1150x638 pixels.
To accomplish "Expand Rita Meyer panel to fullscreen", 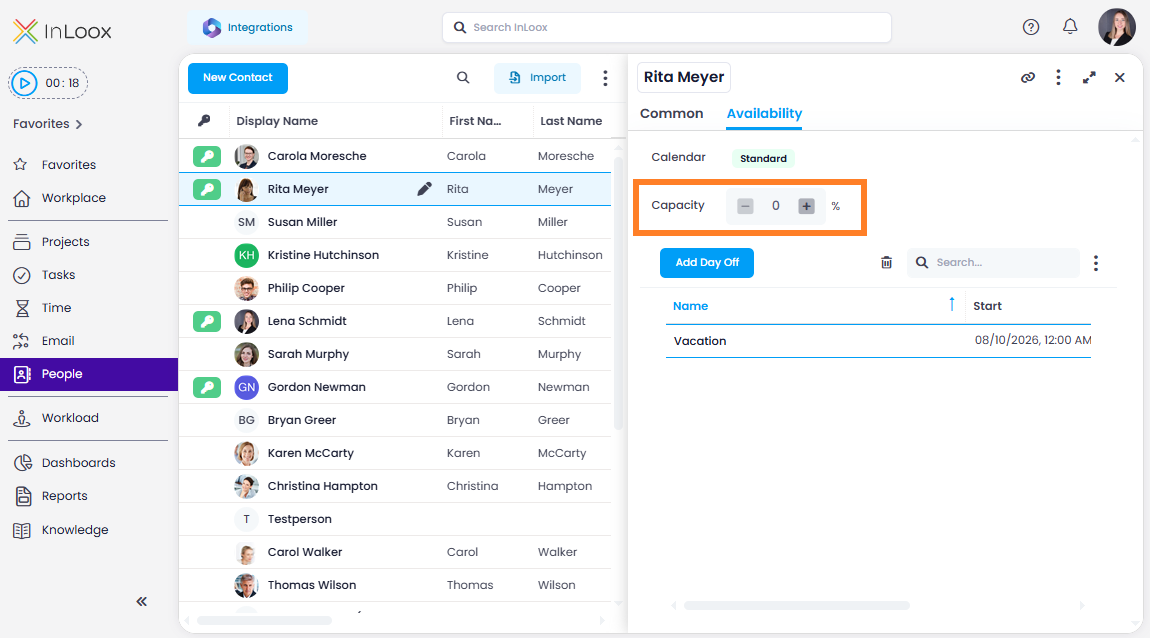I will [x=1089, y=77].
